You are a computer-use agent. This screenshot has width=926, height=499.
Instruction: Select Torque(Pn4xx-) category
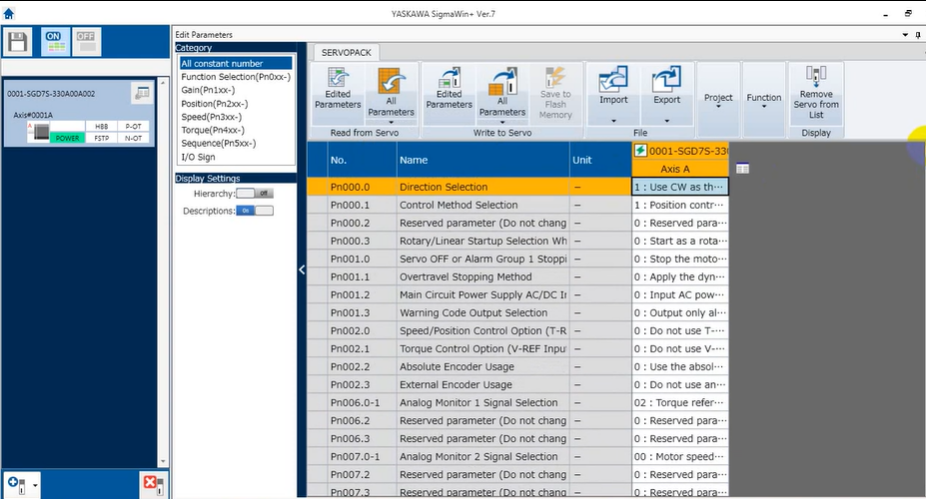pyautogui.click(x=212, y=130)
